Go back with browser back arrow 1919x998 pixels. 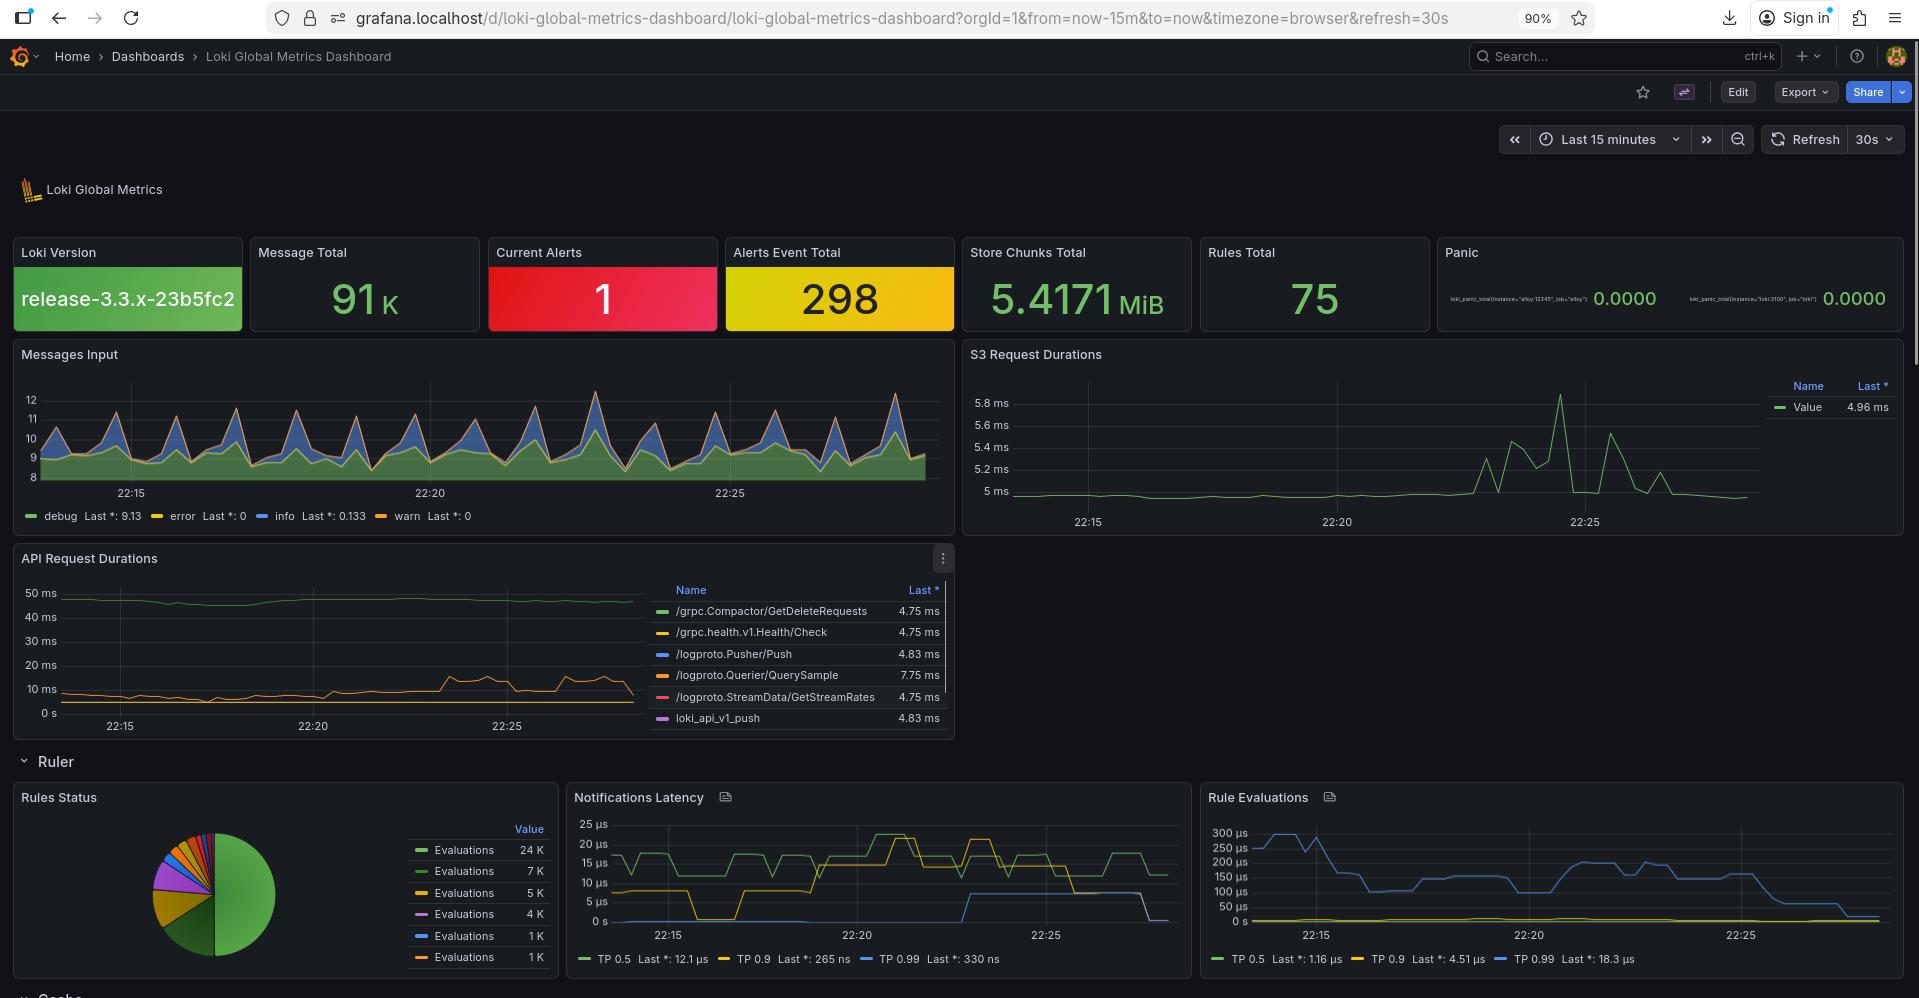[x=59, y=18]
